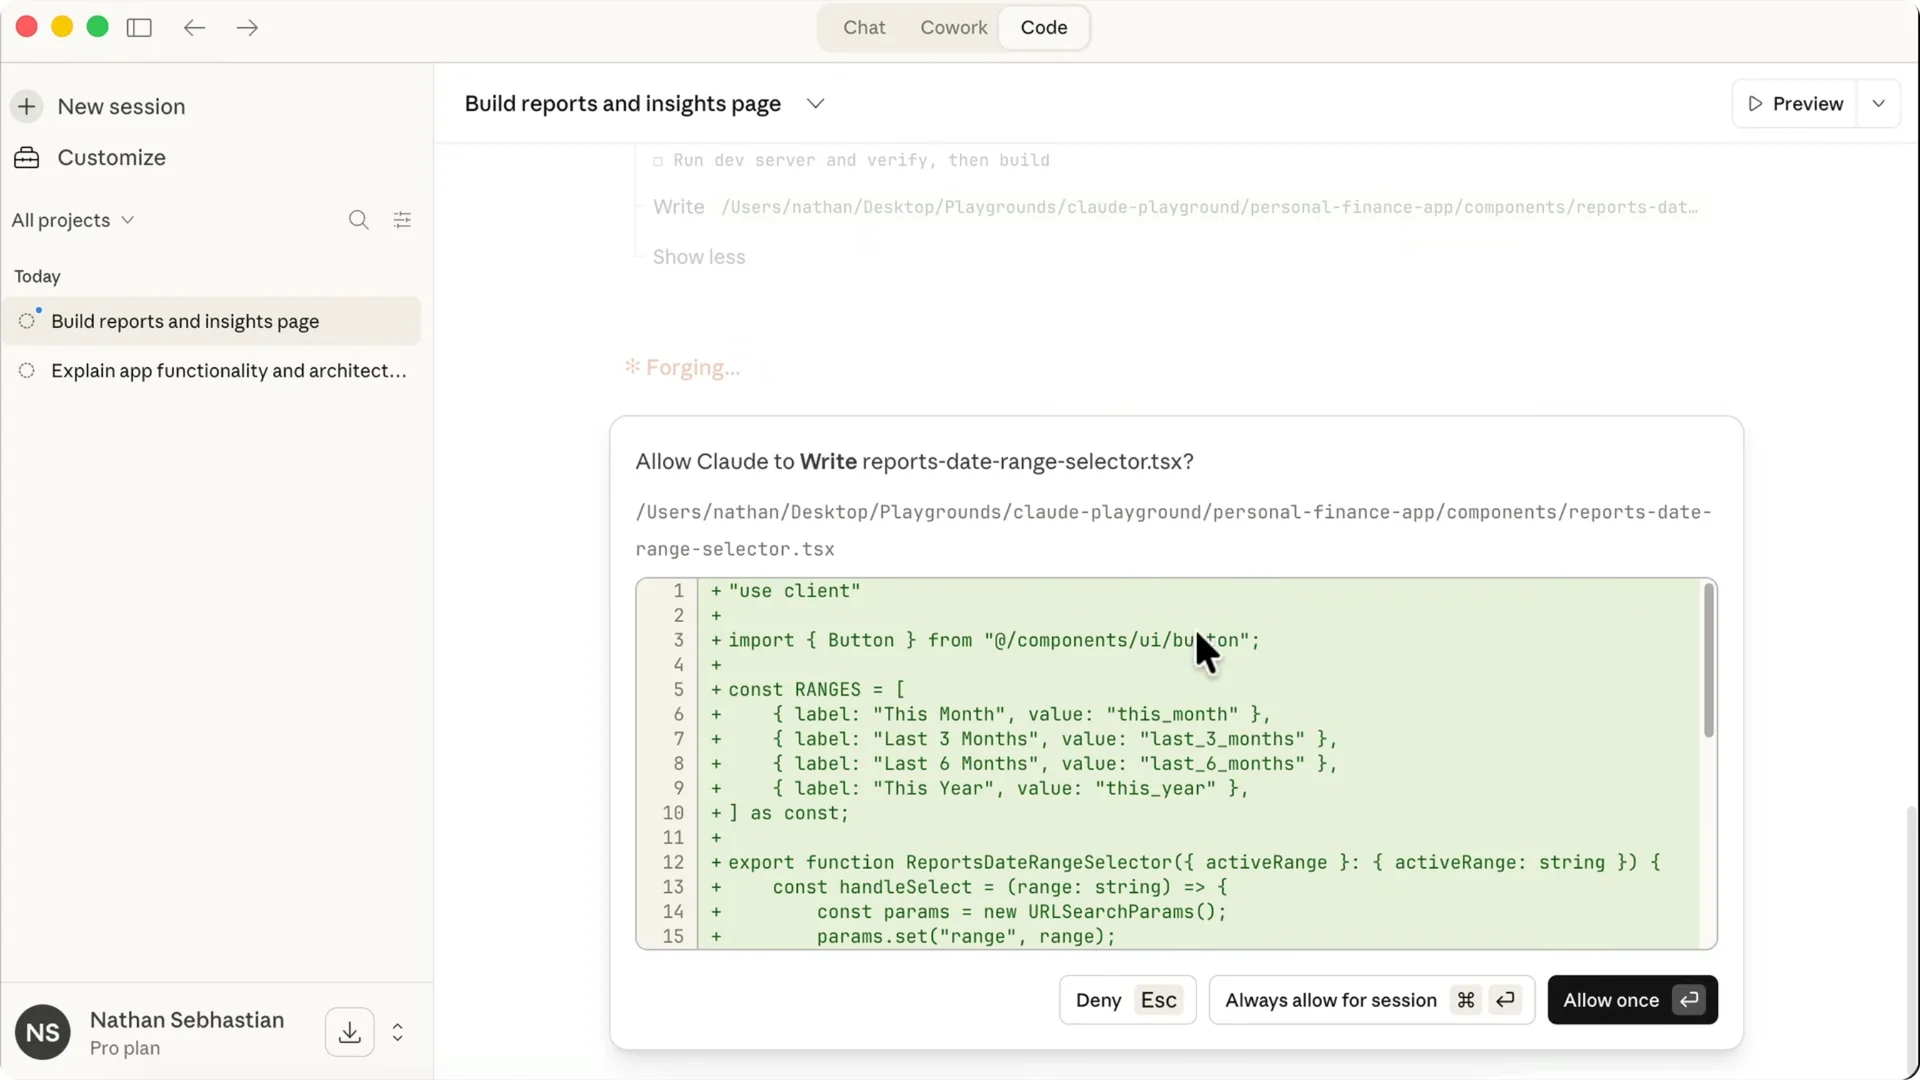Click the full file path in permission dialog

tap(1173, 530)
